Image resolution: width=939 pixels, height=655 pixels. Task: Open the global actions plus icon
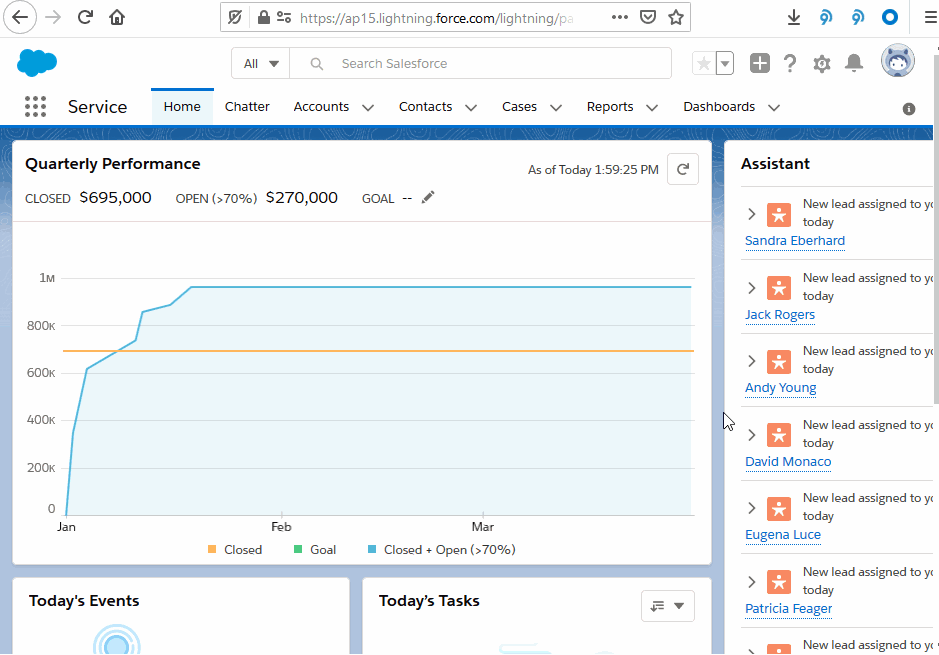(759, 63)
